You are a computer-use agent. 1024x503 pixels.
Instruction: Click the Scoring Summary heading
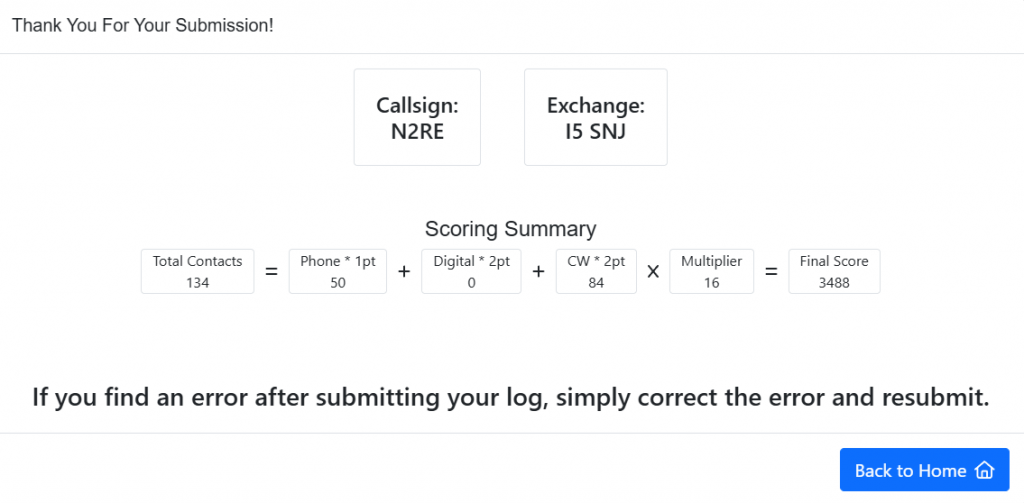[x=510, y=229]
